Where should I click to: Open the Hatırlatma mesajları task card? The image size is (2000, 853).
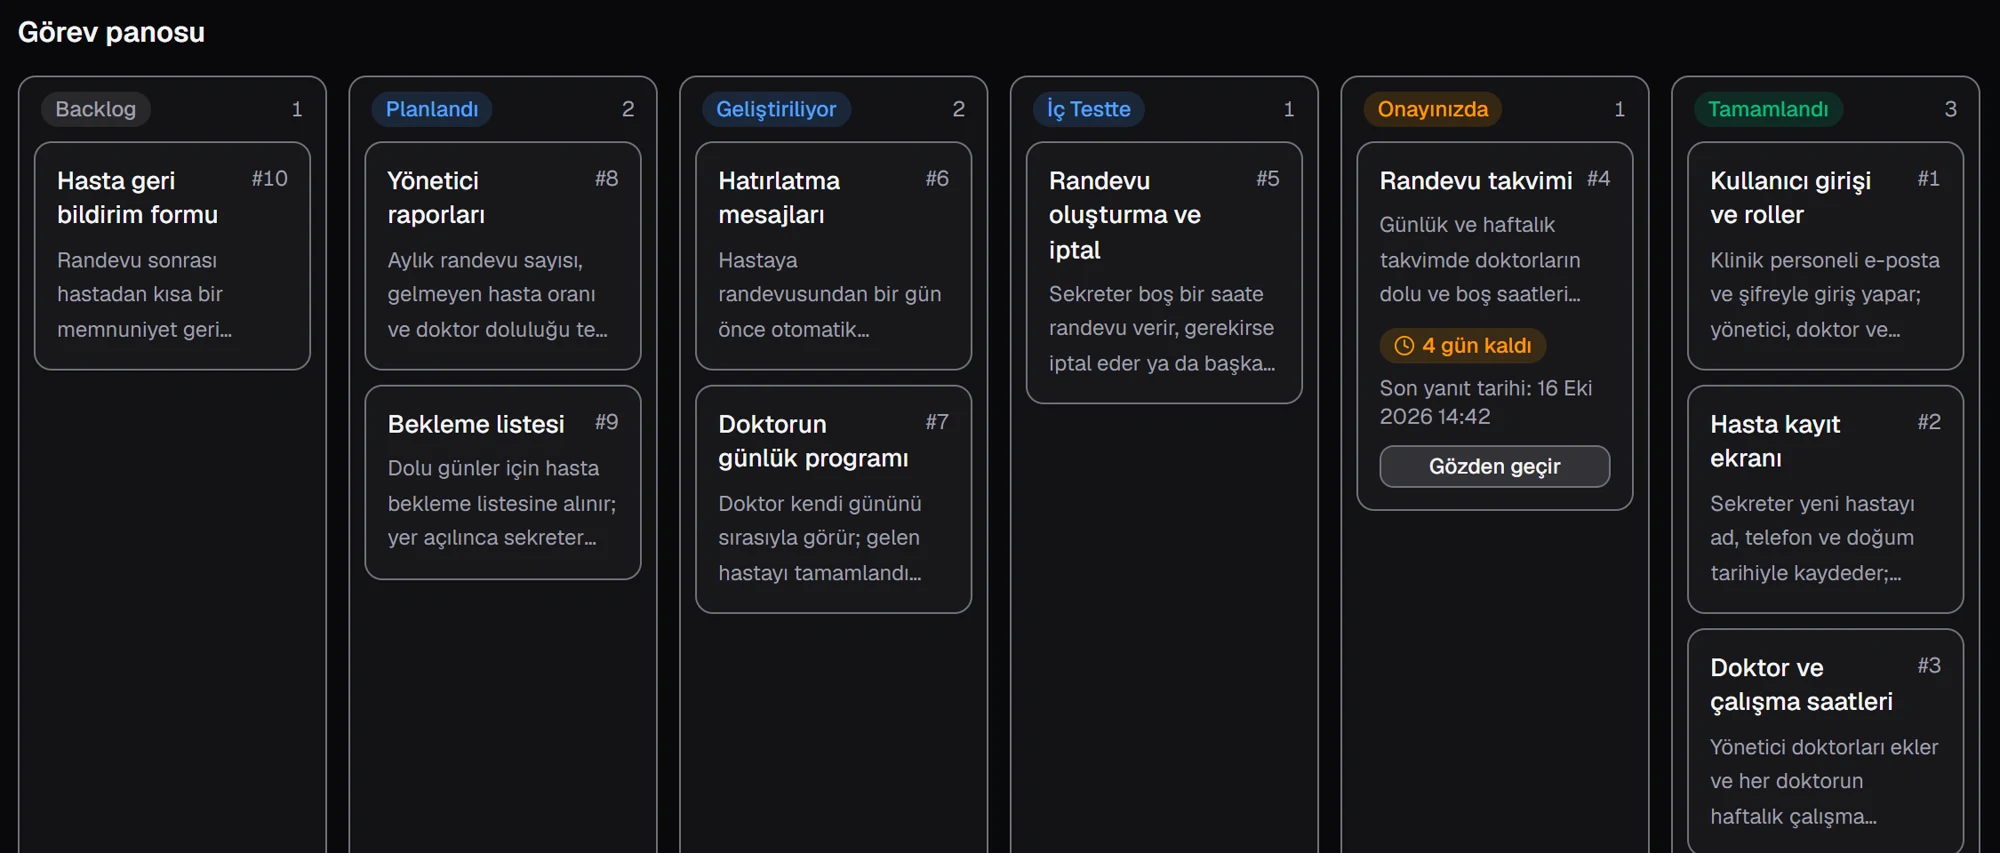(x=833, y=256)
